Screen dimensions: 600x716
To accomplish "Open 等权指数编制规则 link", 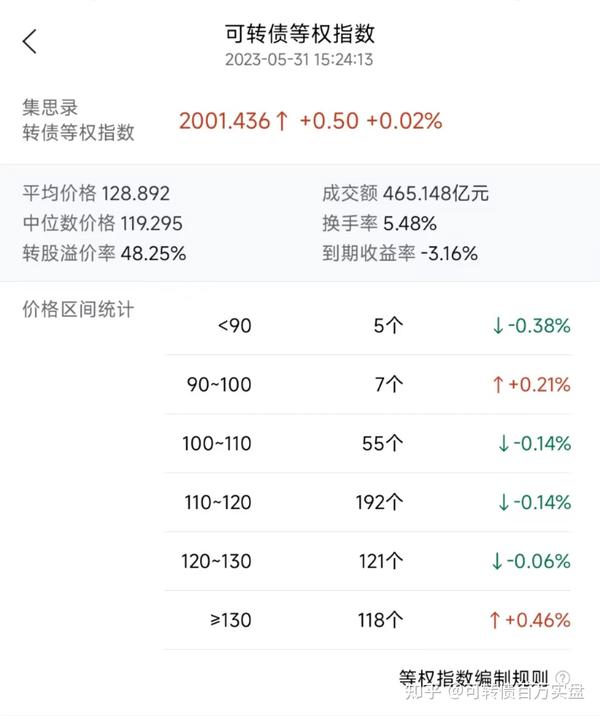I will pos(474,678).
